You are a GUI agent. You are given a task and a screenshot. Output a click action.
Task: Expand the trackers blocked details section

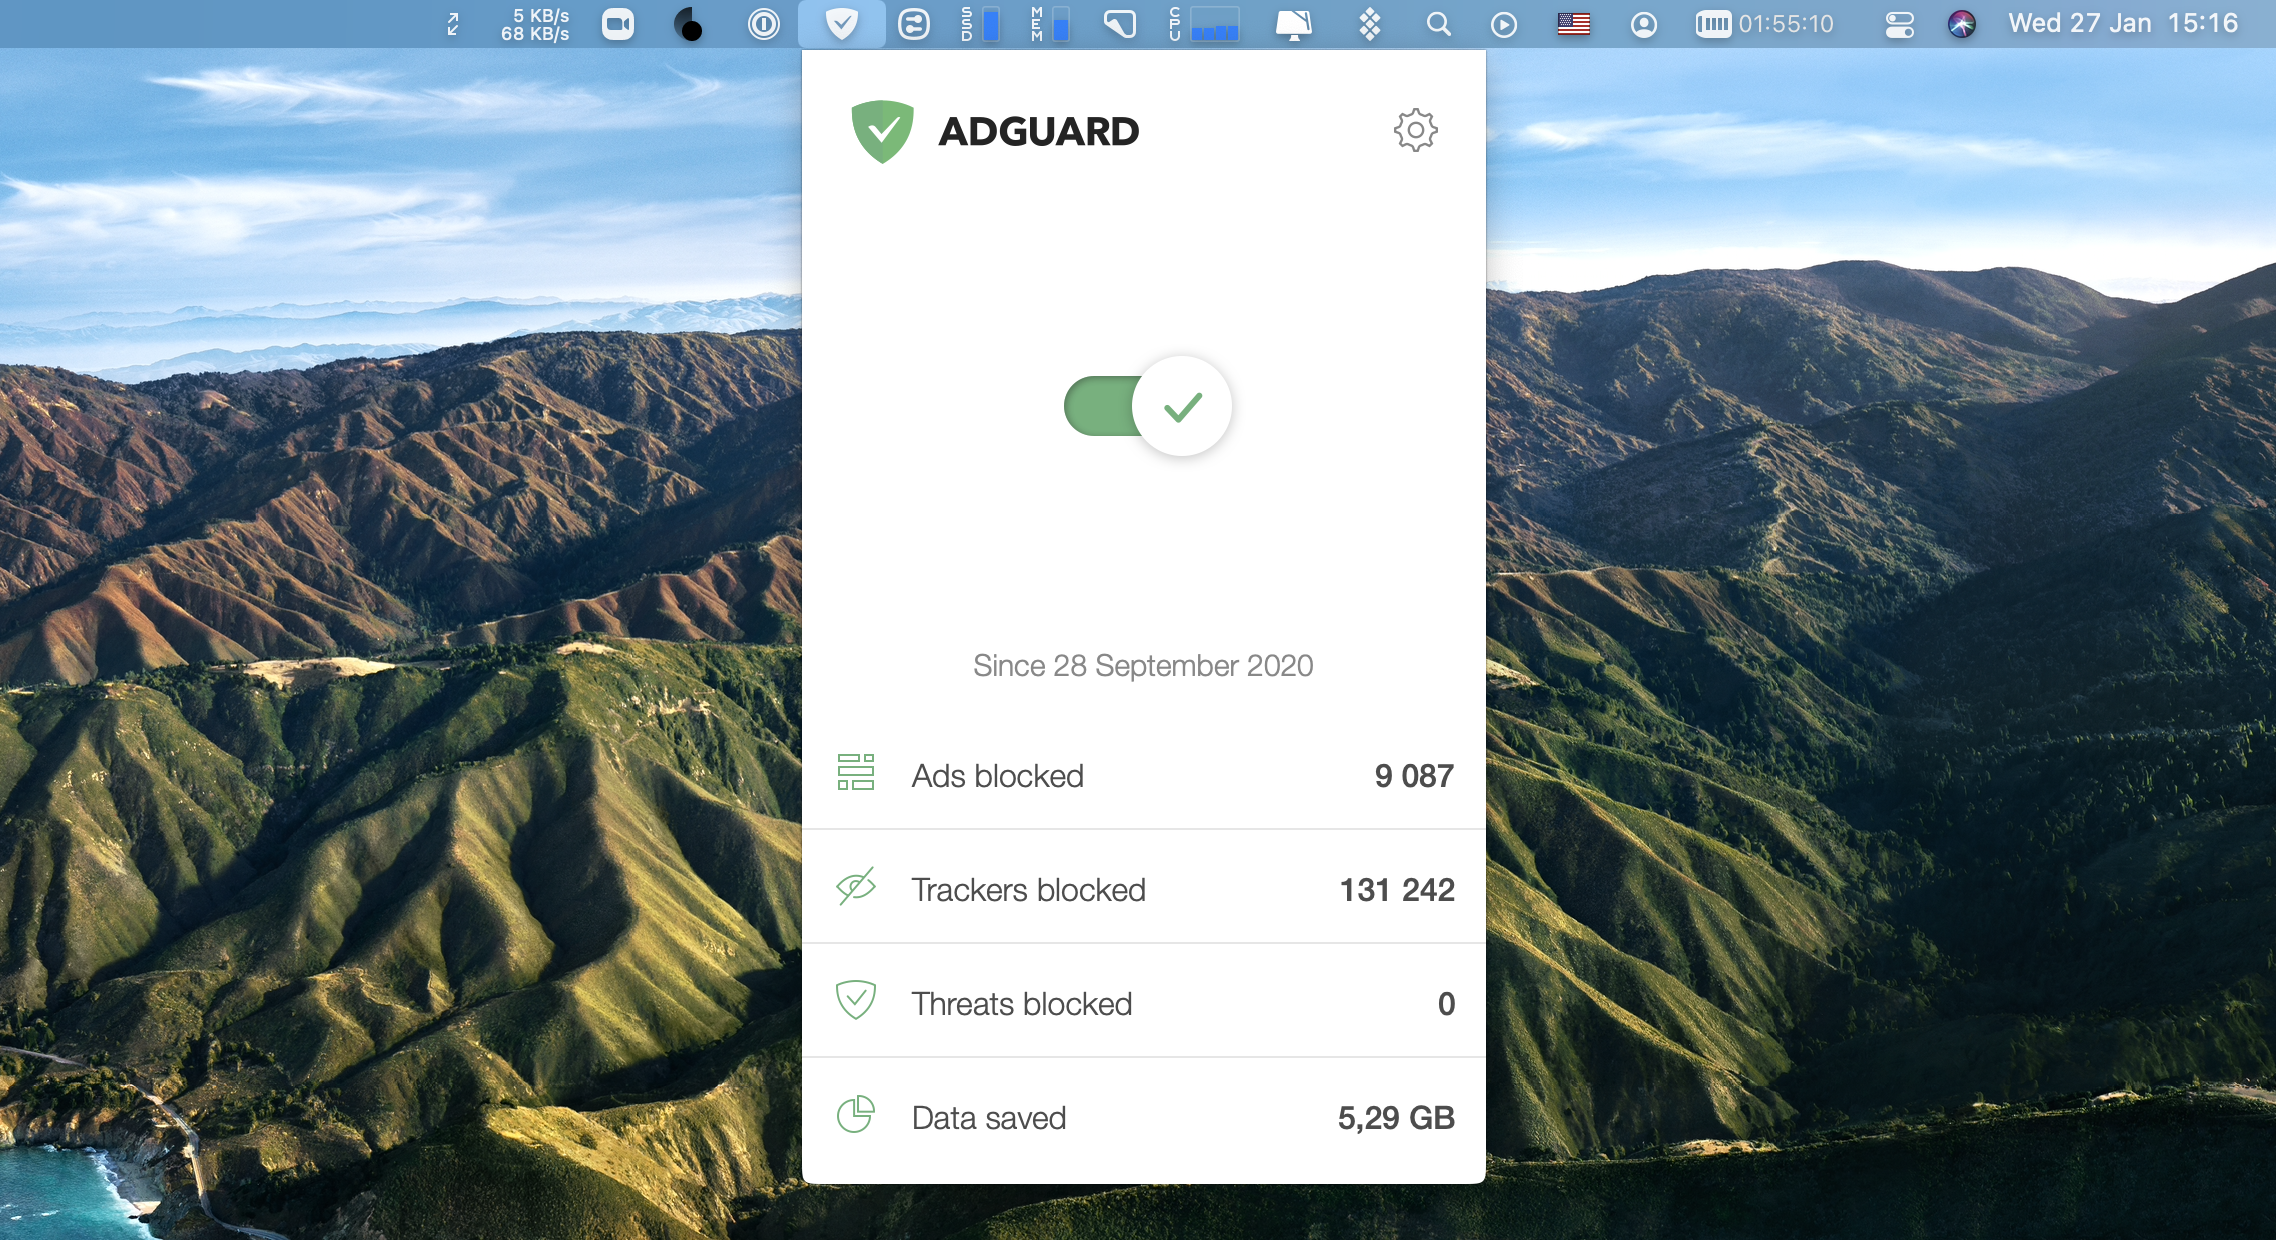click(1145, 889)
